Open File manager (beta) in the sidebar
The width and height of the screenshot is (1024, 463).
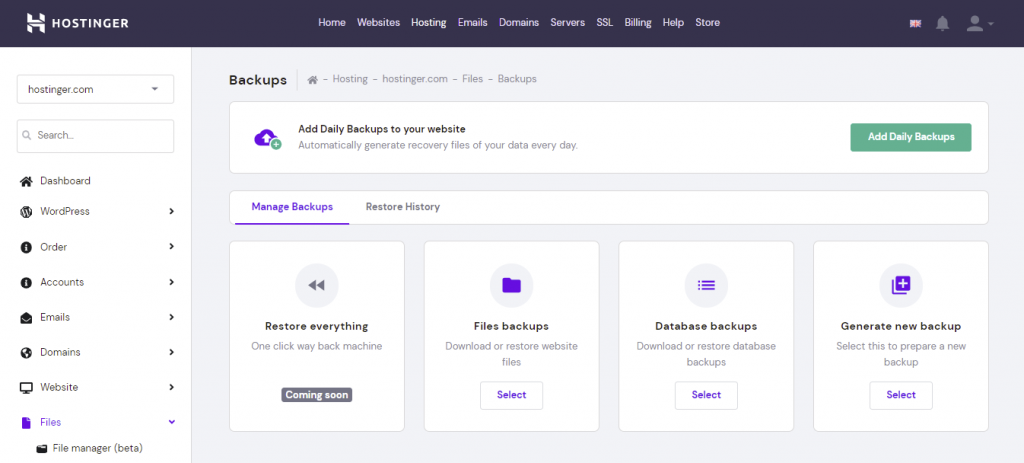[97, 449]
